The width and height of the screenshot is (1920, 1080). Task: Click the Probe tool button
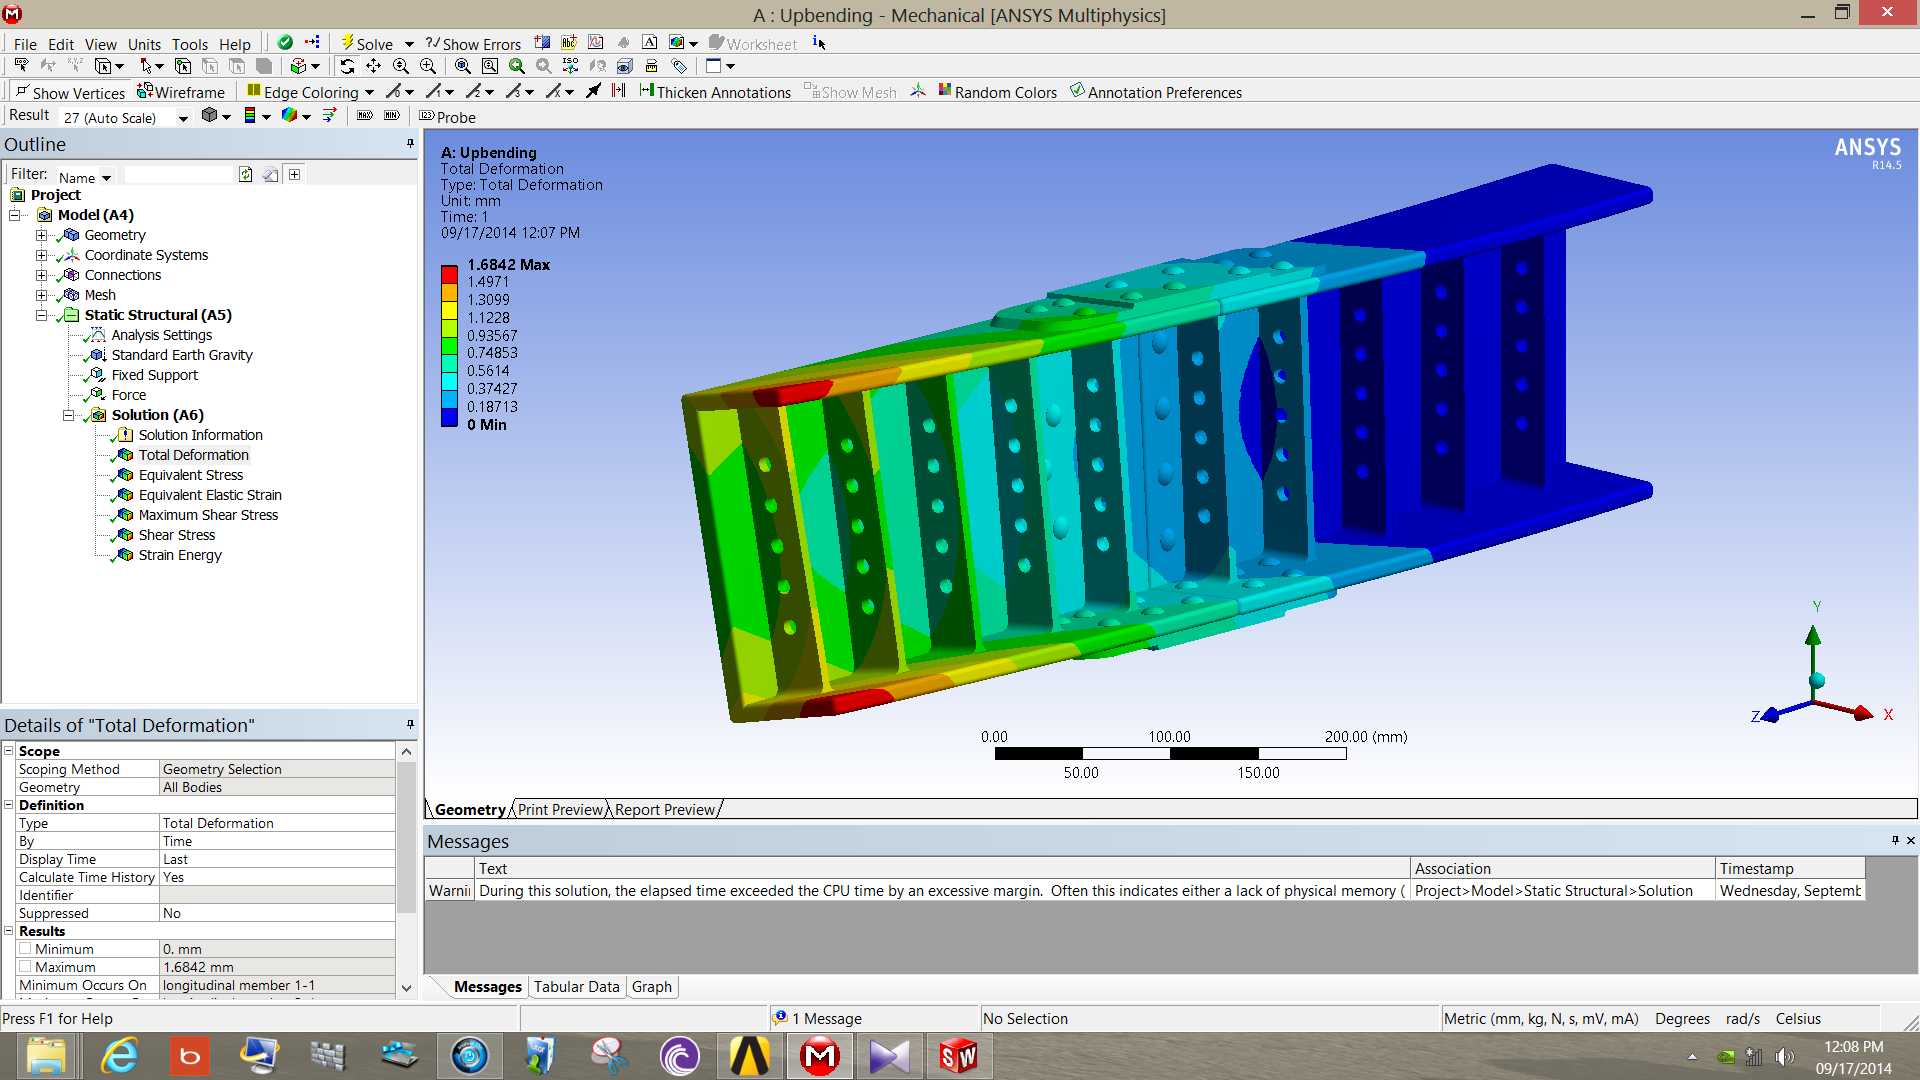[447, 117]
